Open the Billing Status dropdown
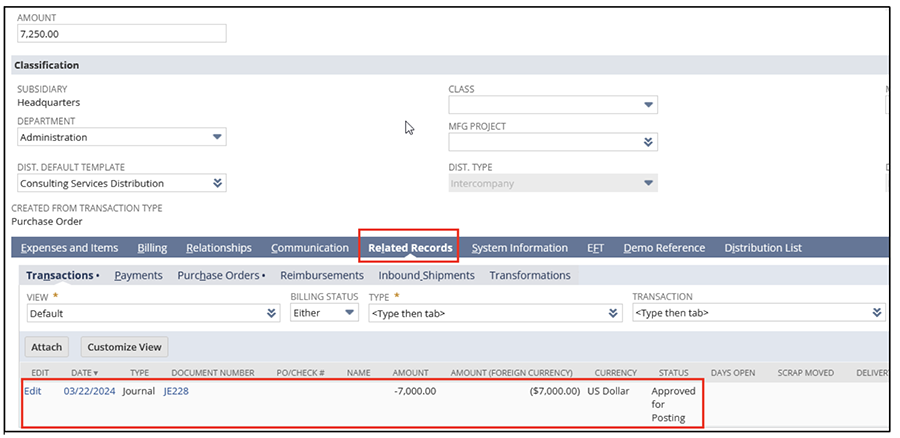This screenshot has width=900, height=438. tap(349, 313)
